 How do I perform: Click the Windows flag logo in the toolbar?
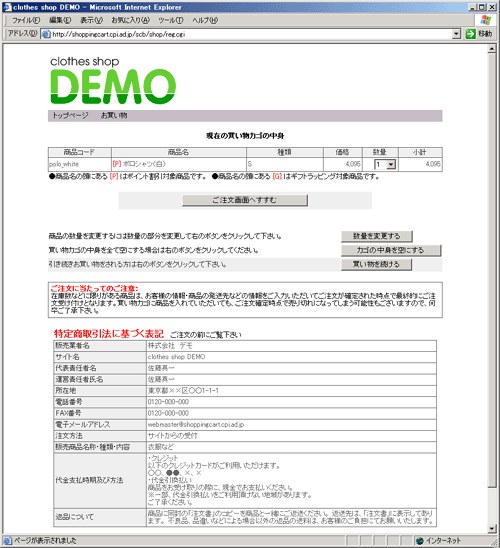[x=485, y=20]
